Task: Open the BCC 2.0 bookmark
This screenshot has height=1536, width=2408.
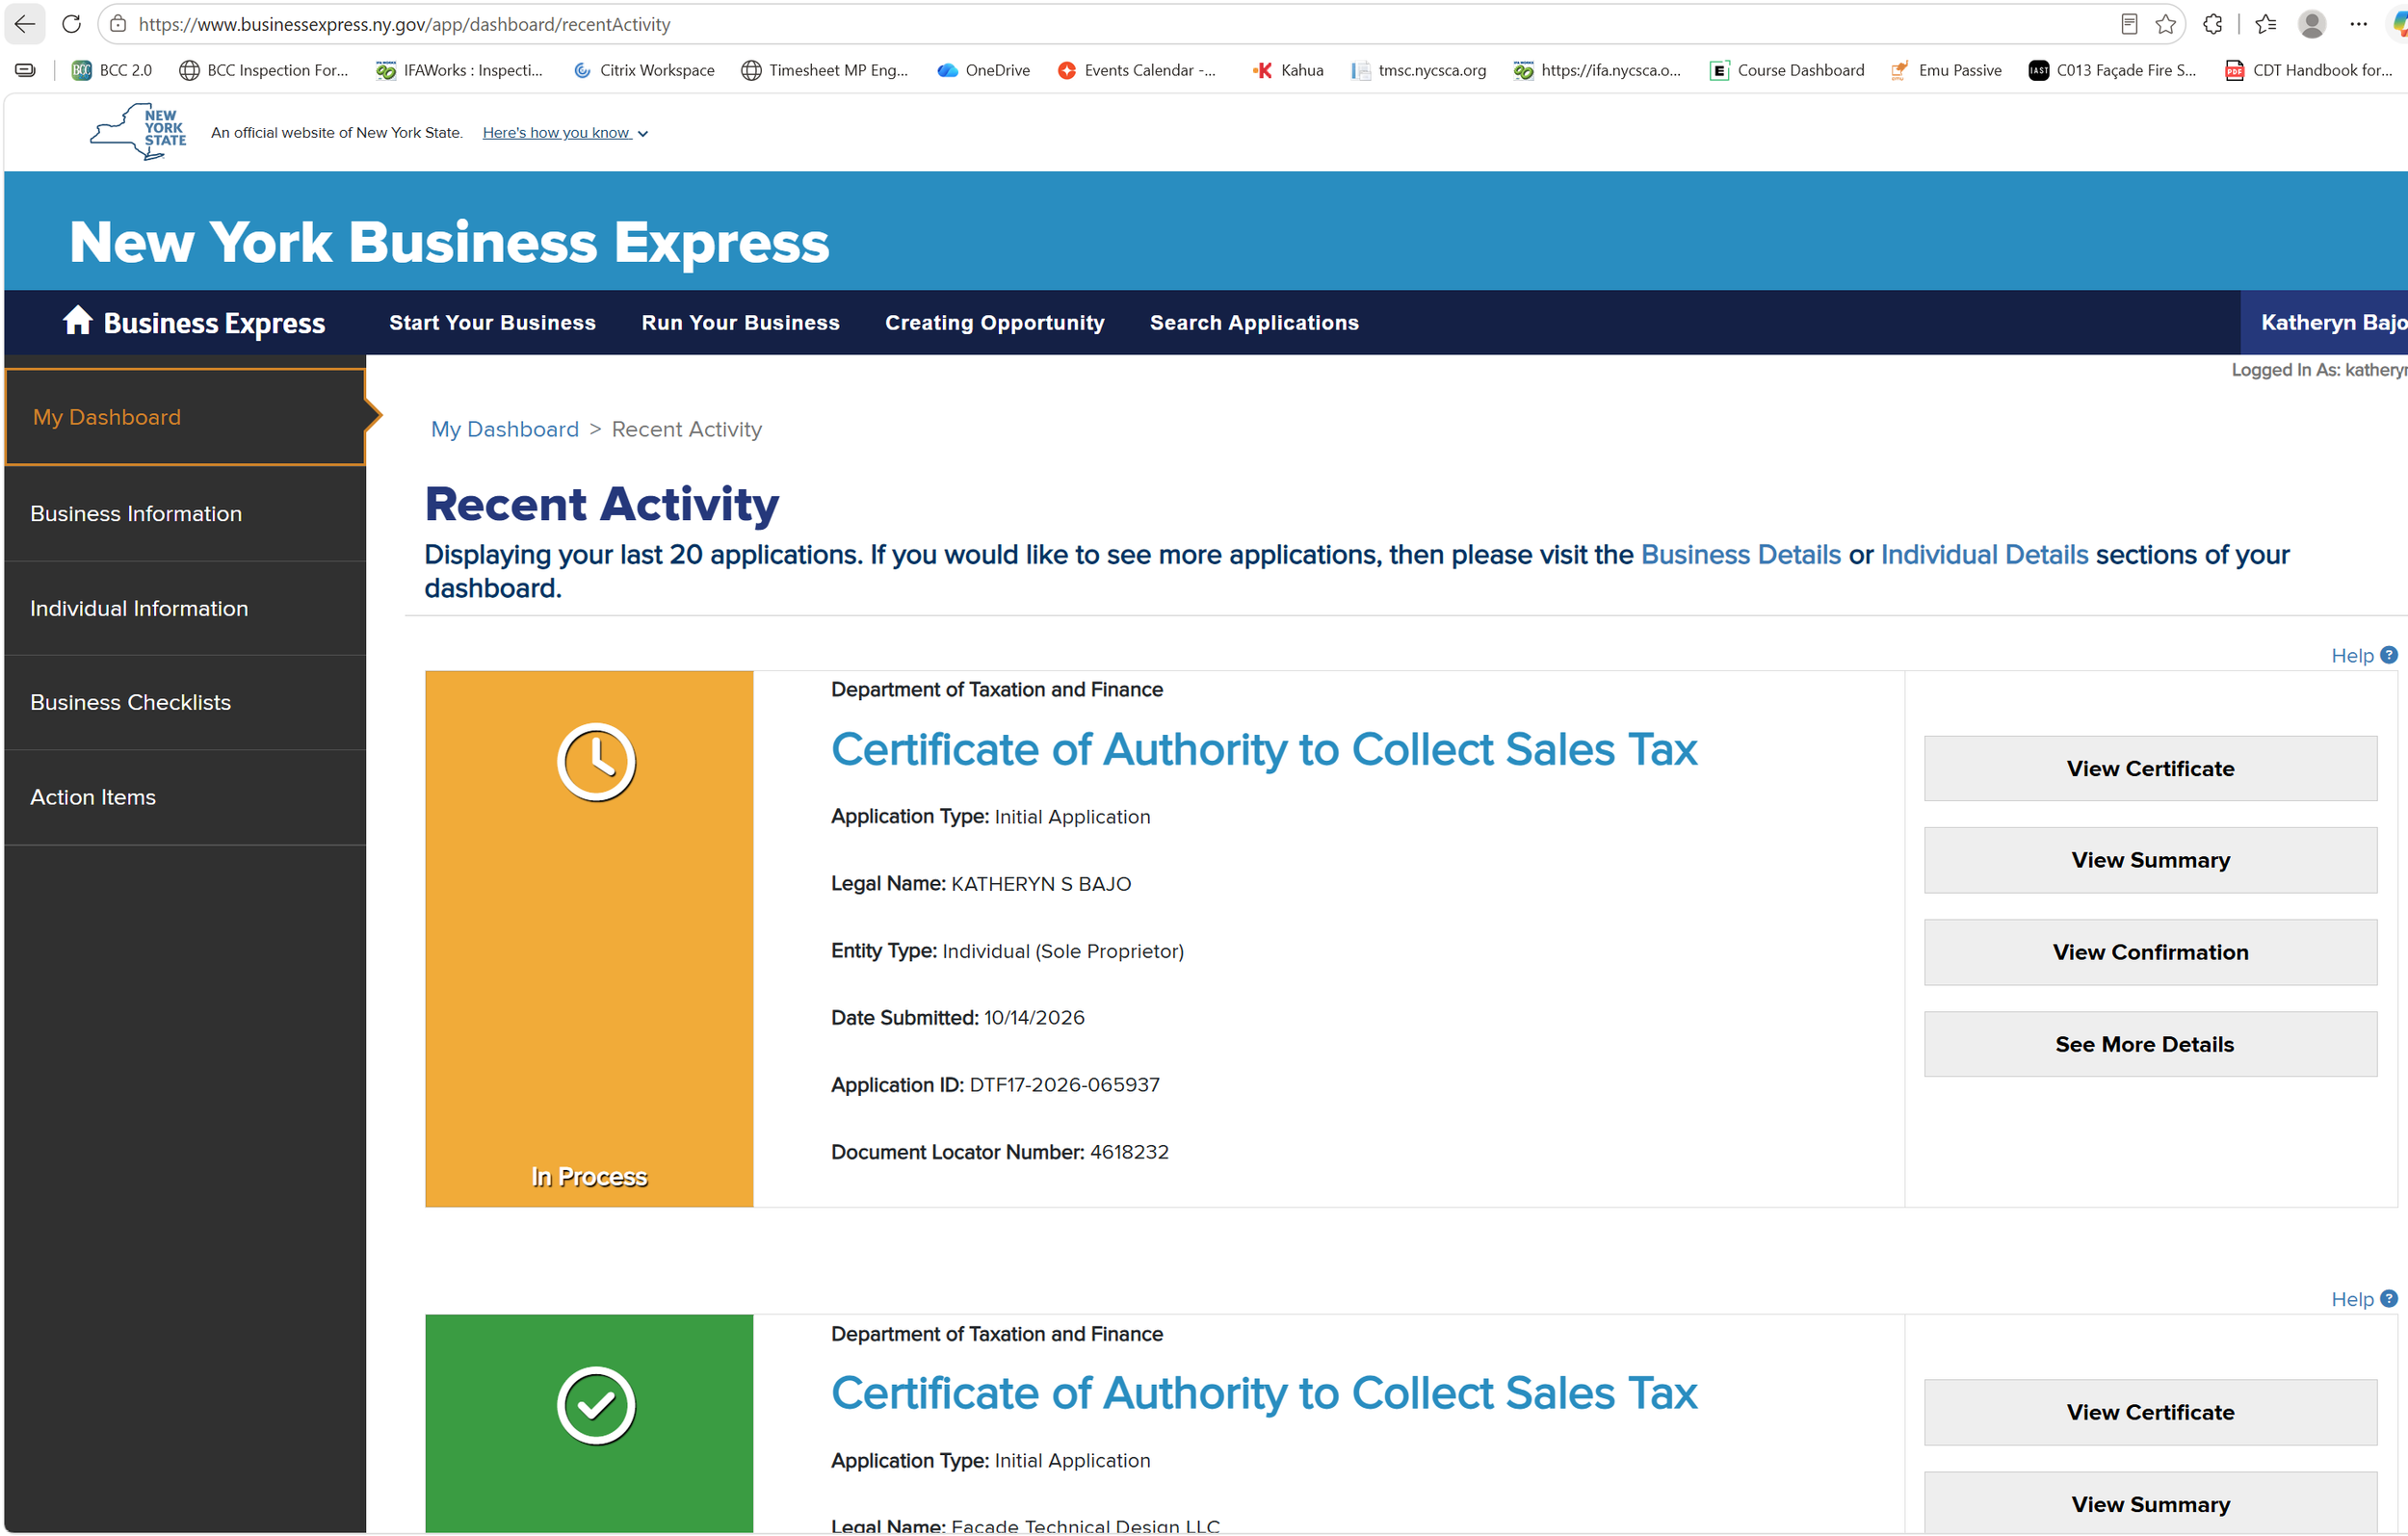Action: click(x=112, y=70)
